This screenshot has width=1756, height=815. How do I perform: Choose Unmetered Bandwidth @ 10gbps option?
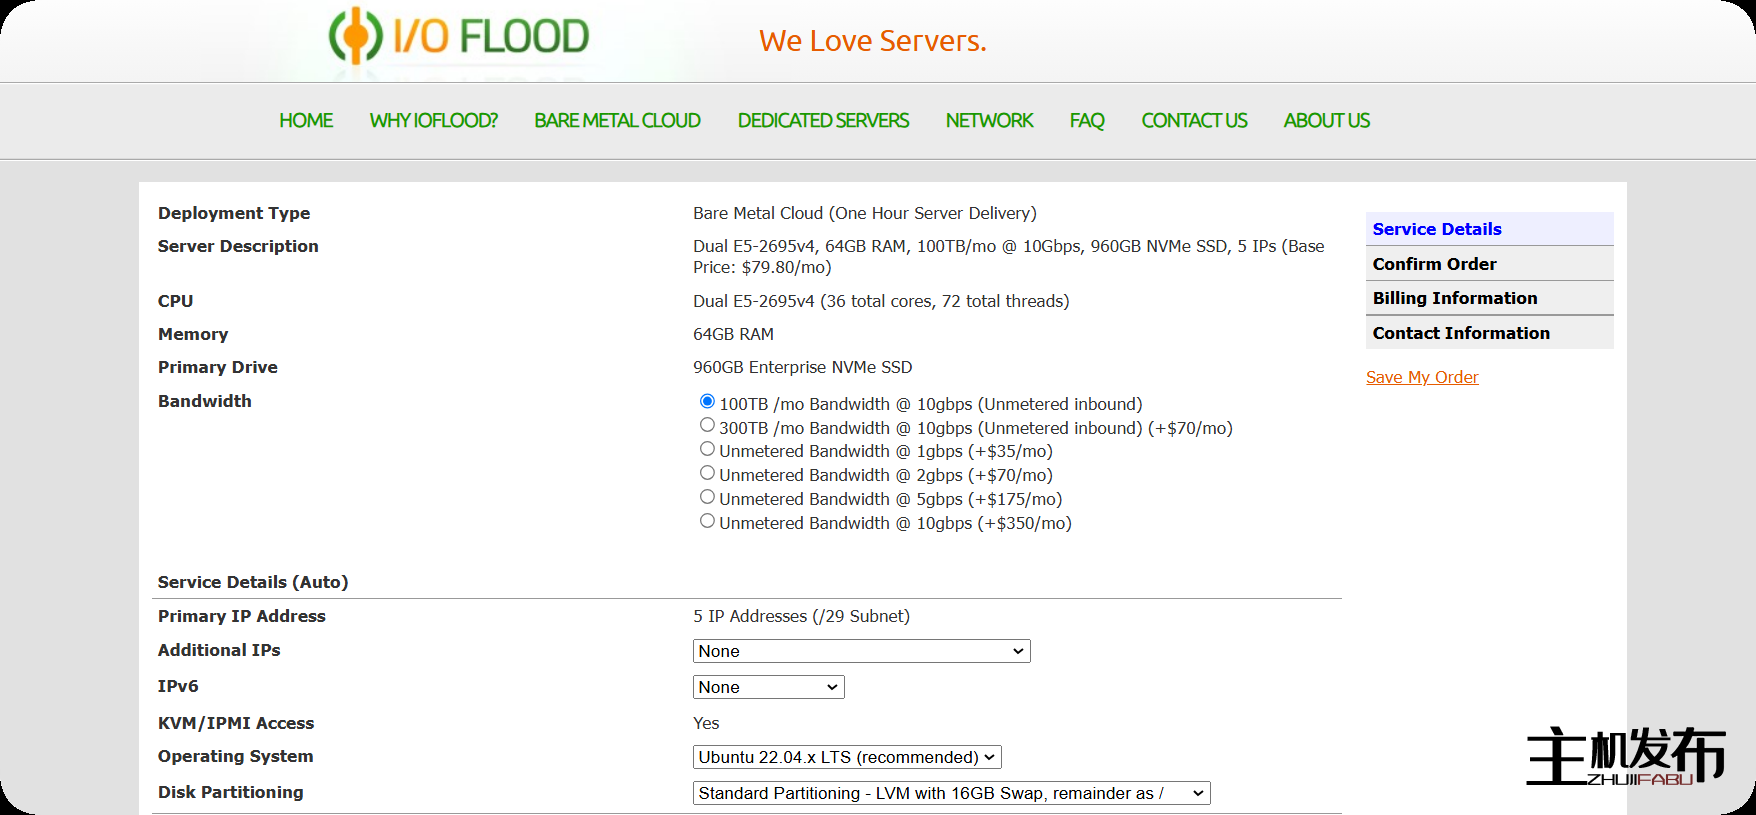coord(707,521)
